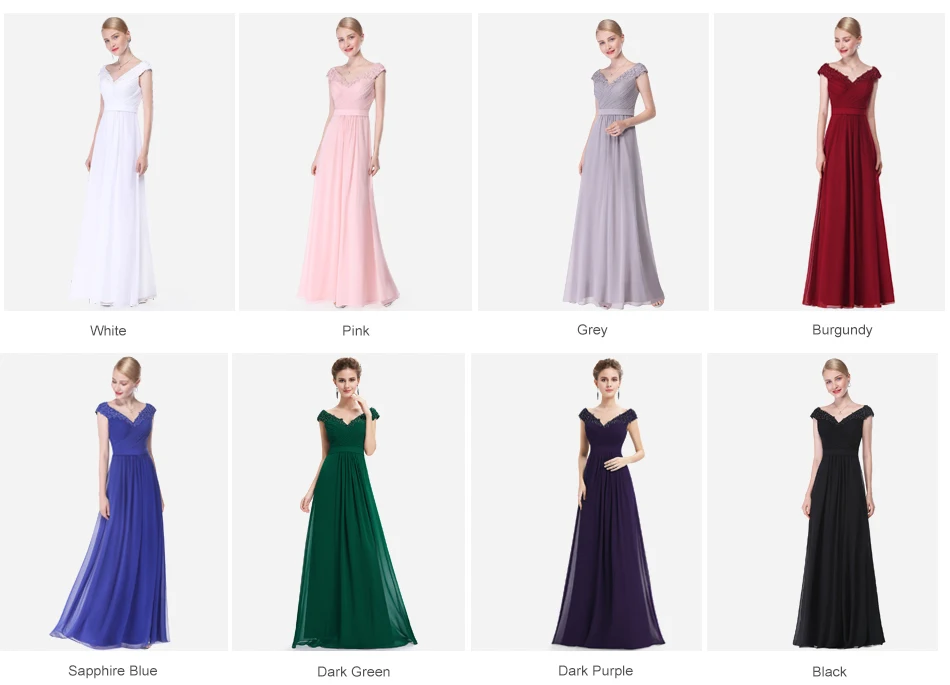The image size is (950, 685).
Task: Select the Grey text label
Action: tap(592, 330)
